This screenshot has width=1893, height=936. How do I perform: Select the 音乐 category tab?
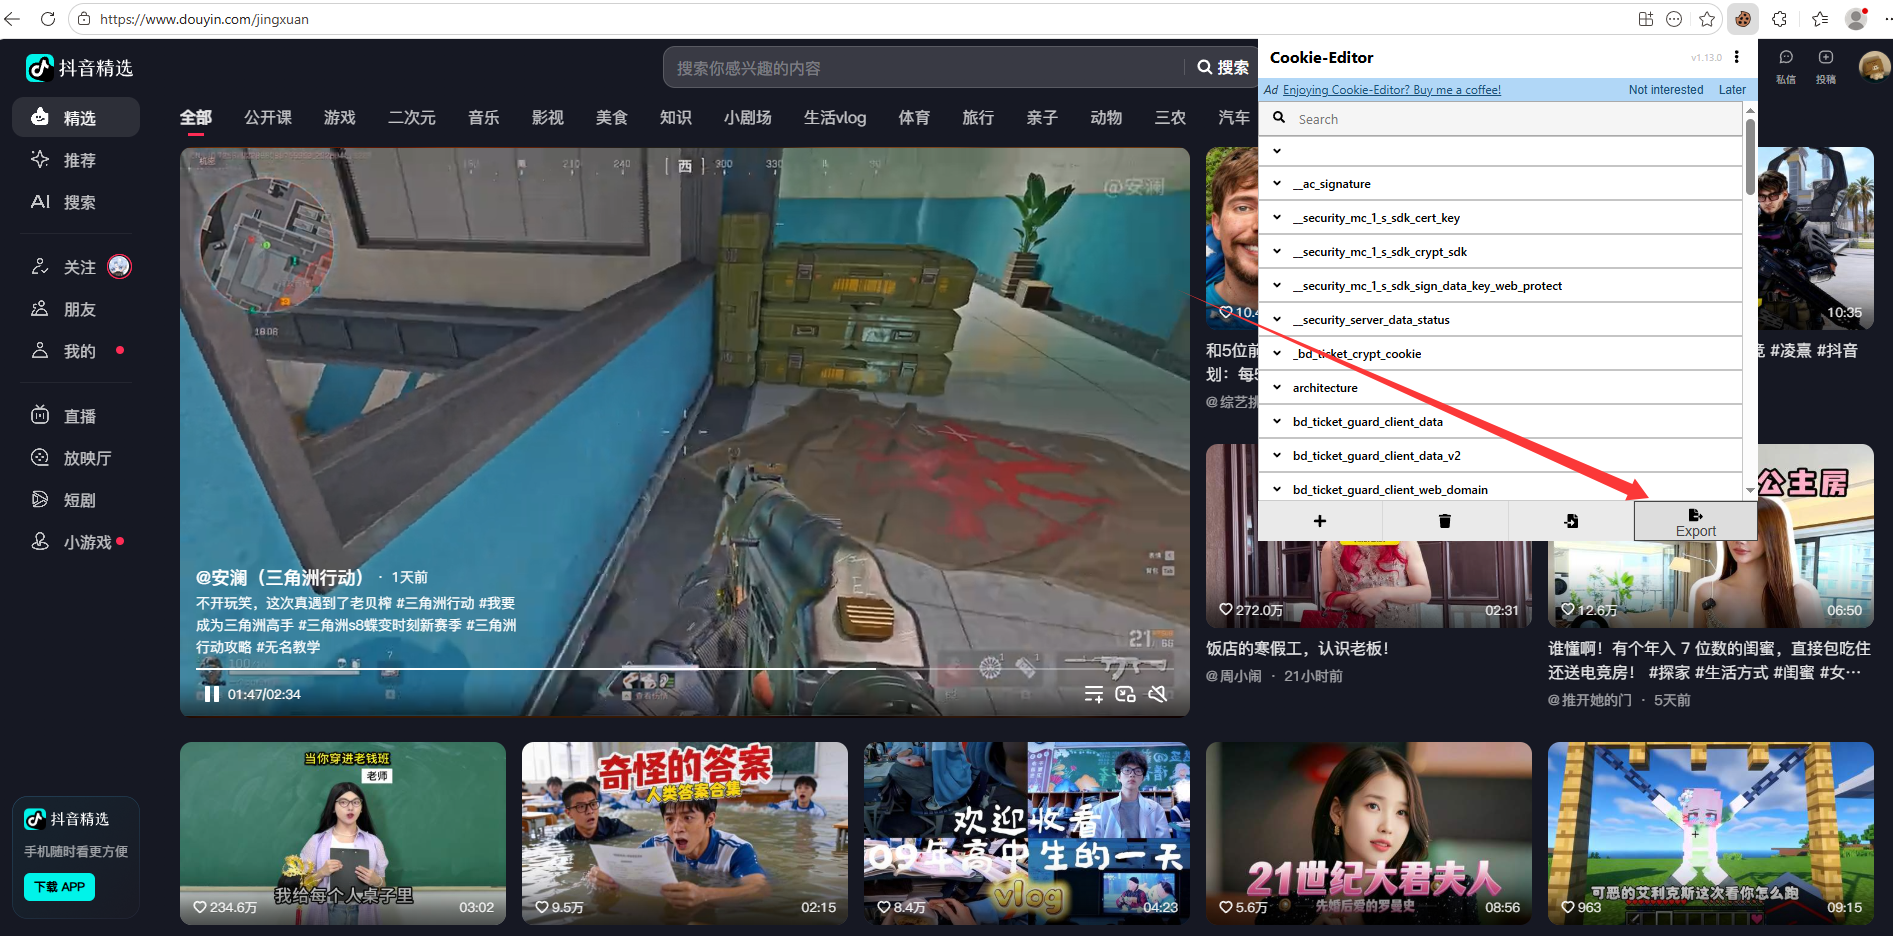[x=484, y=118]
